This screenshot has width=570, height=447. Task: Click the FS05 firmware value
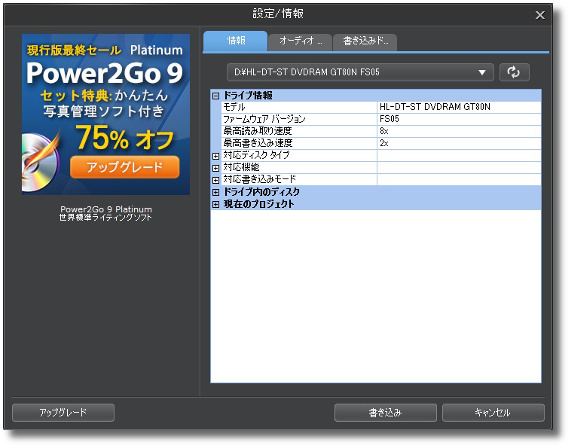389,119
